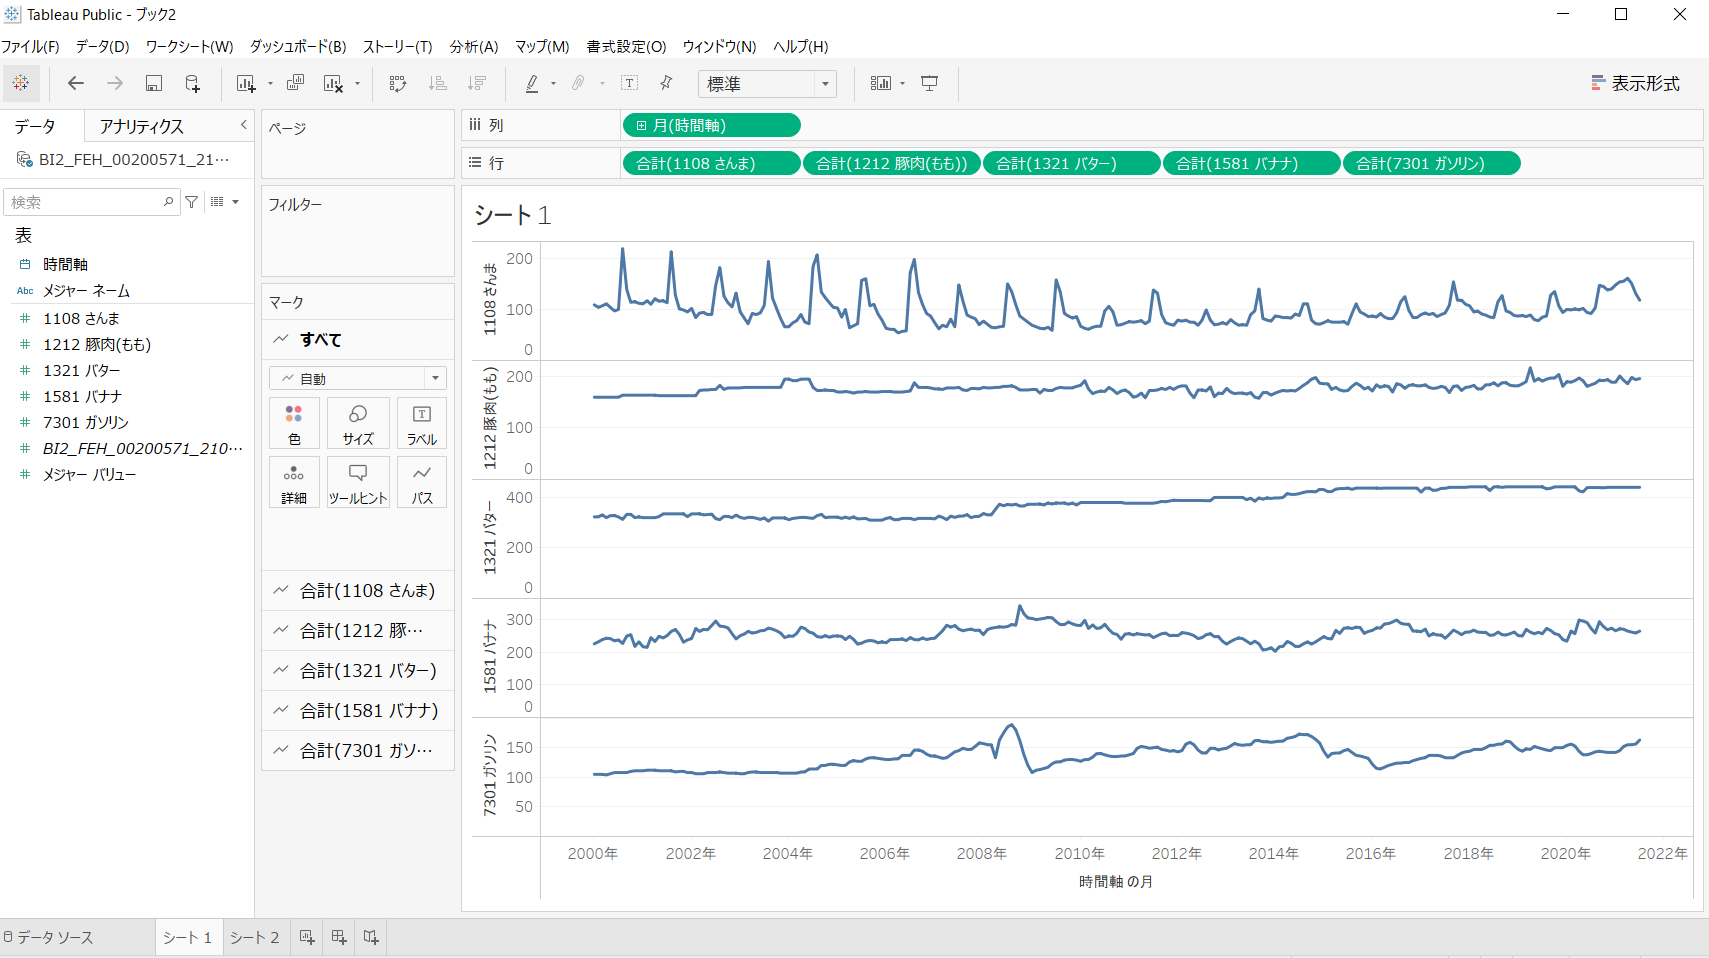Open the ファイル(F) menu
This screenshot has height=958, width=1709.
[x=31, y=47]
